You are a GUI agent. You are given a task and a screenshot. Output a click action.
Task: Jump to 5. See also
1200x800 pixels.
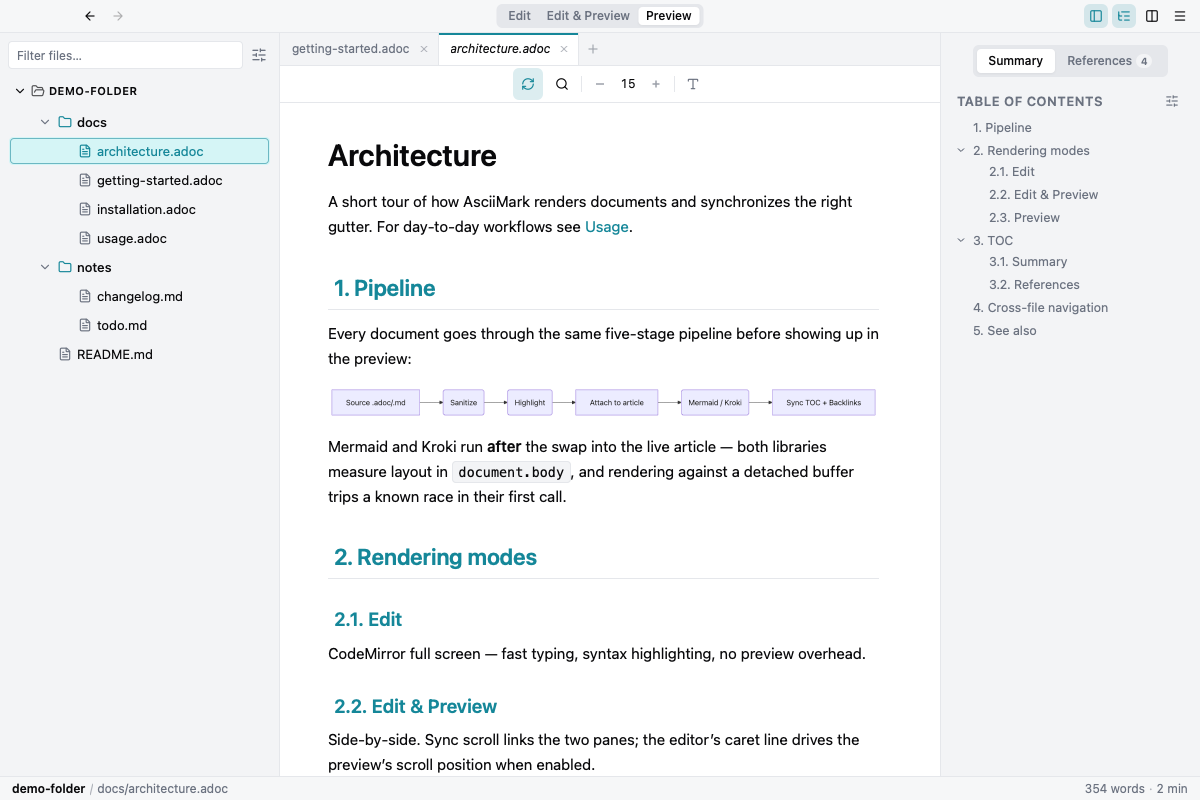pos(1004,331)
